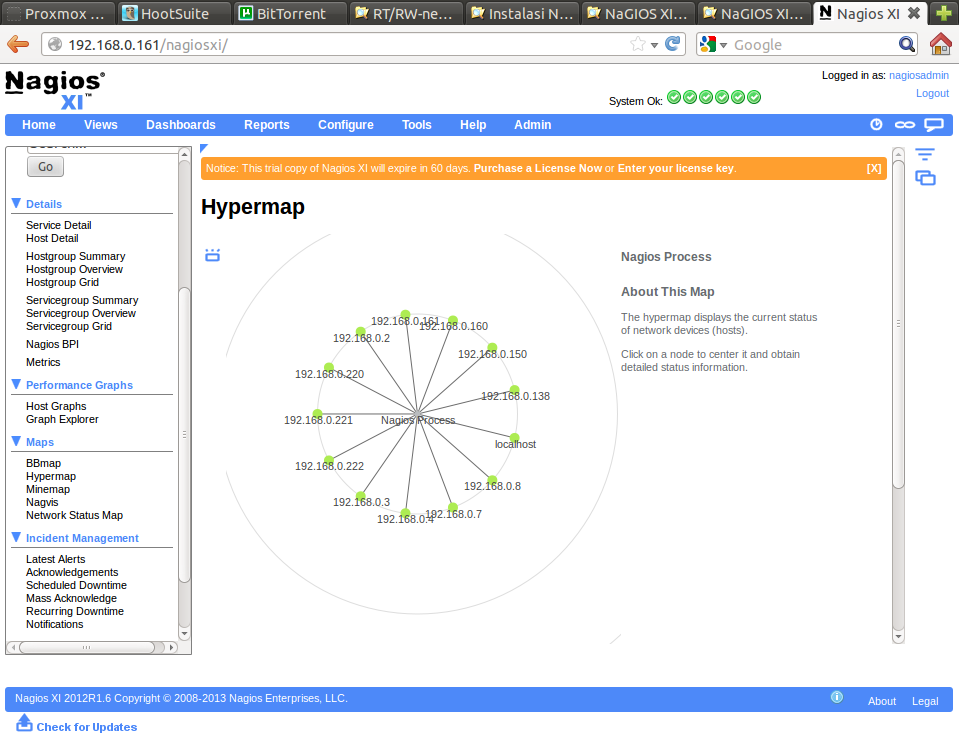
Task: Dismiss the trial notice with [X]
Action: point(873,168)
